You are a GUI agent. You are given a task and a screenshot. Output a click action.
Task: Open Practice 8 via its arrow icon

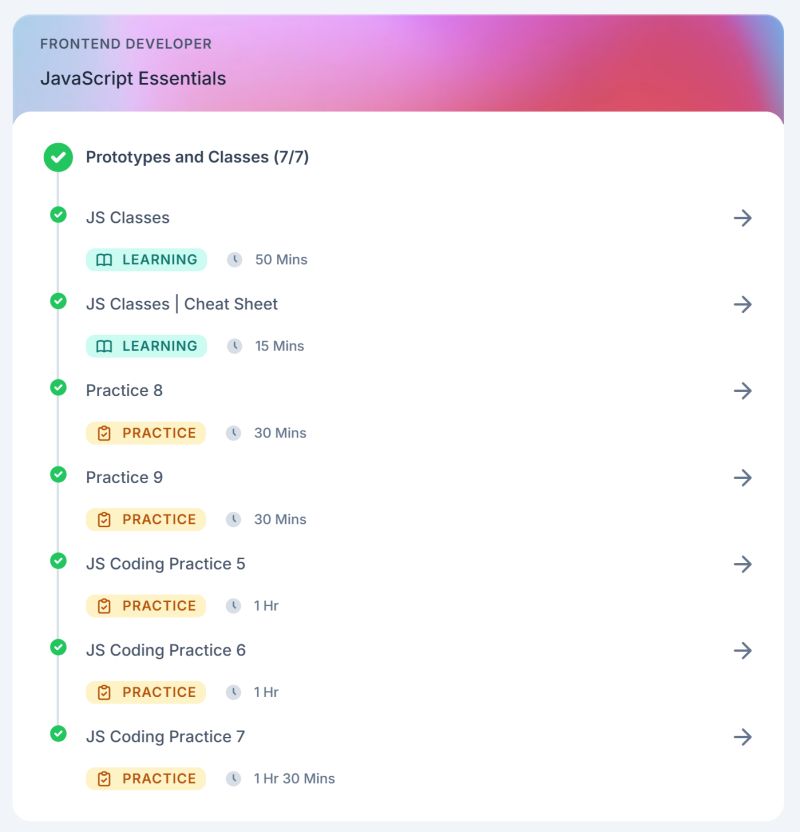(742, 391)
